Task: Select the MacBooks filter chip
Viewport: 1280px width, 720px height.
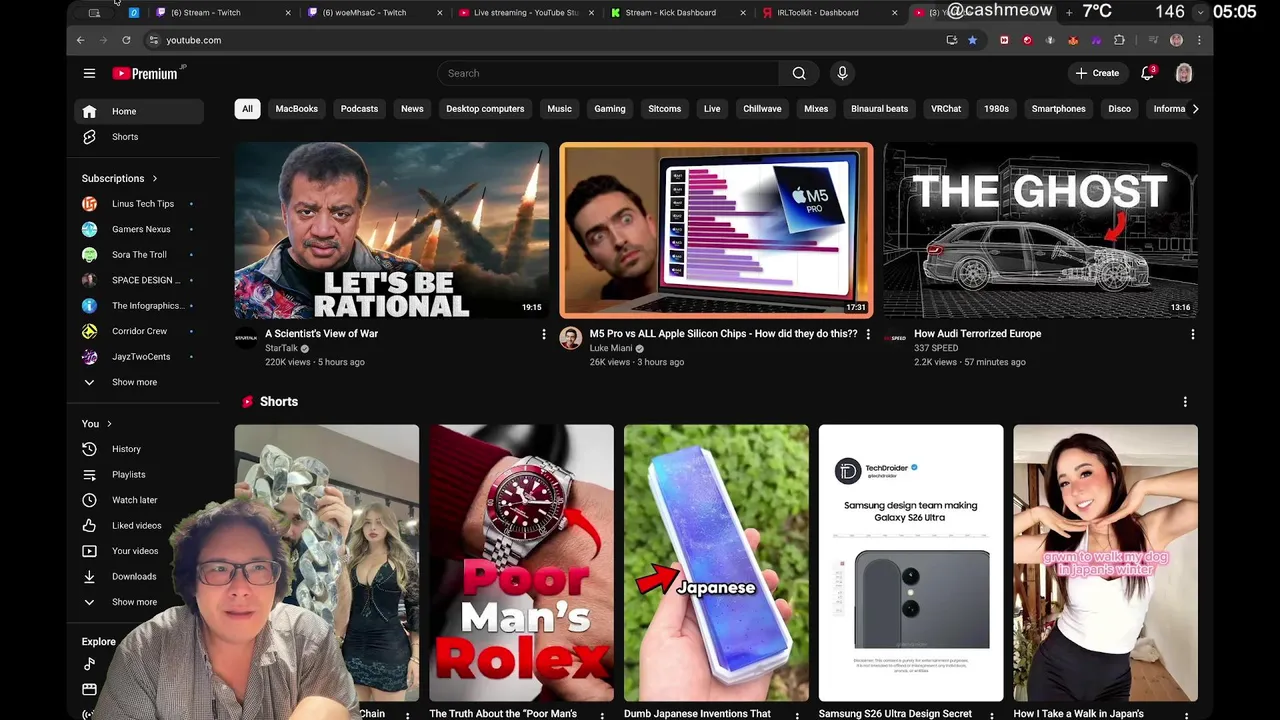Action: [x=297, y=109]
